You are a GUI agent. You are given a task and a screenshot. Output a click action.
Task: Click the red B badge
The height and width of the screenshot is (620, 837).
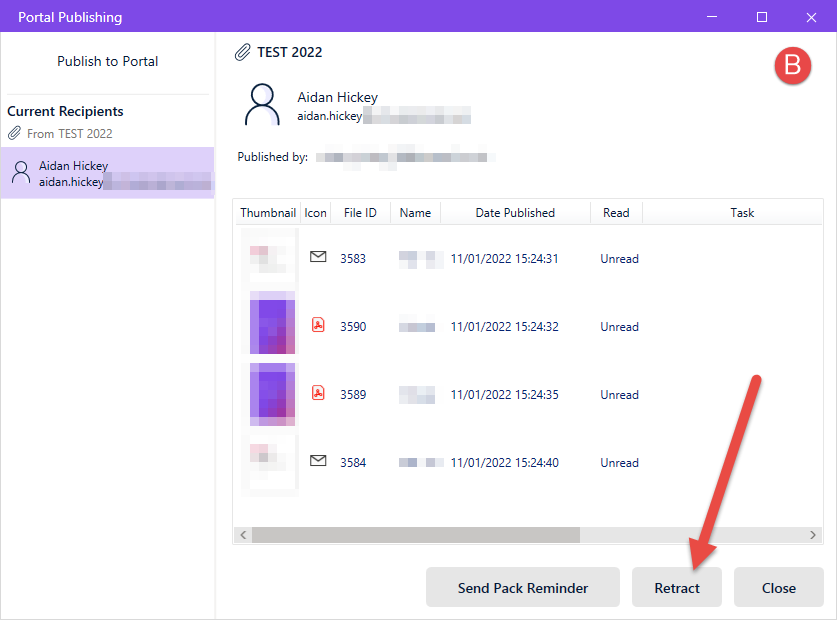pyautogui.click(x=793, y=66)
